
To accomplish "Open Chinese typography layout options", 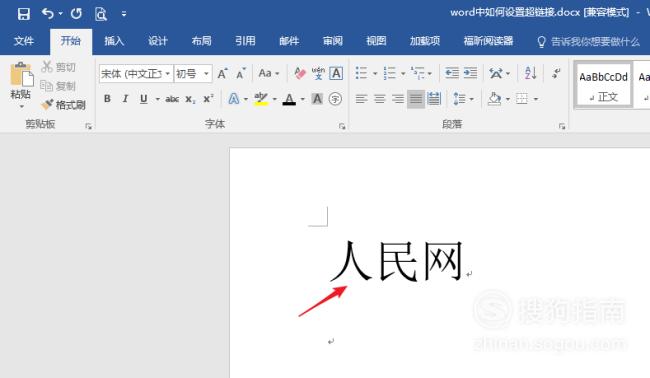I will coord(496,73).
